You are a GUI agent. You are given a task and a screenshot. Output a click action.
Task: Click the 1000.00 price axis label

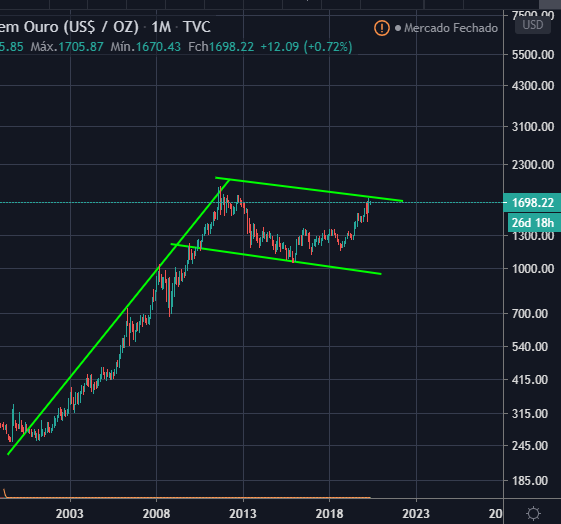click(x=533, y=269)
